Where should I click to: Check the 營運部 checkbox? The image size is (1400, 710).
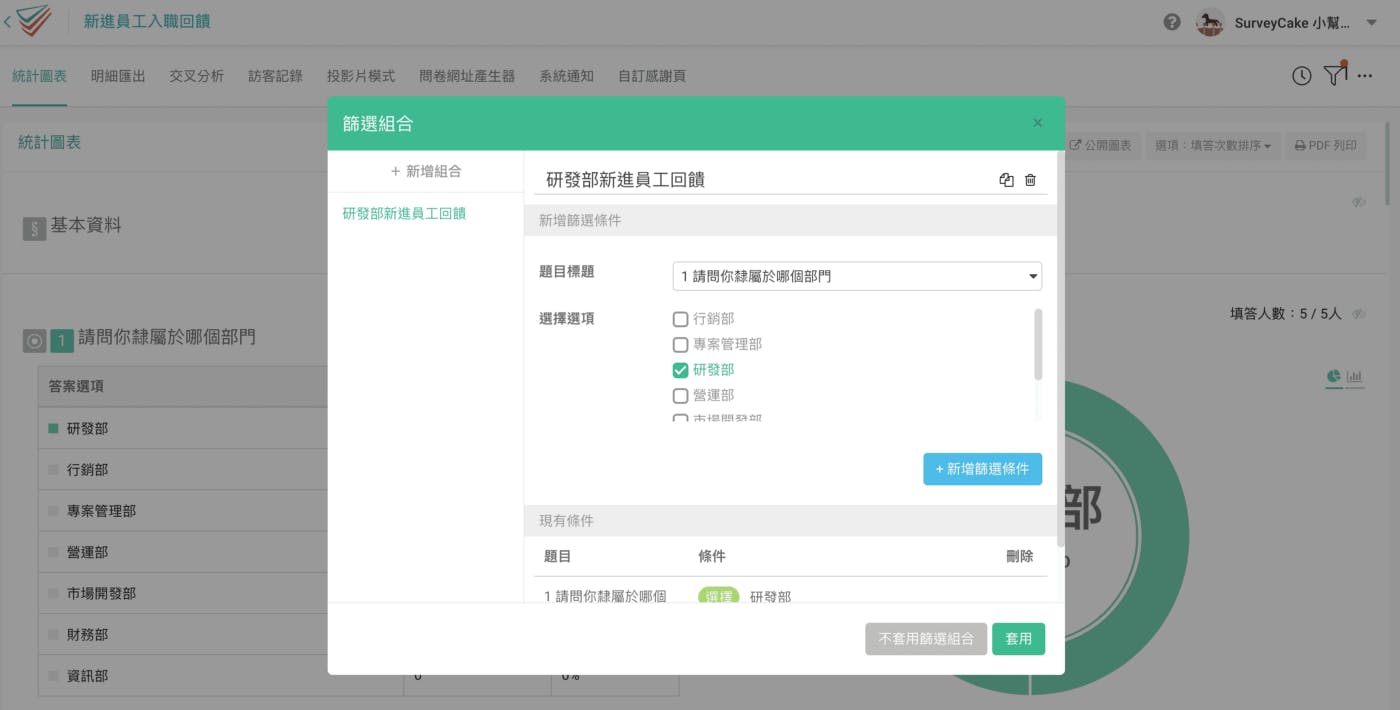point(681,396)
